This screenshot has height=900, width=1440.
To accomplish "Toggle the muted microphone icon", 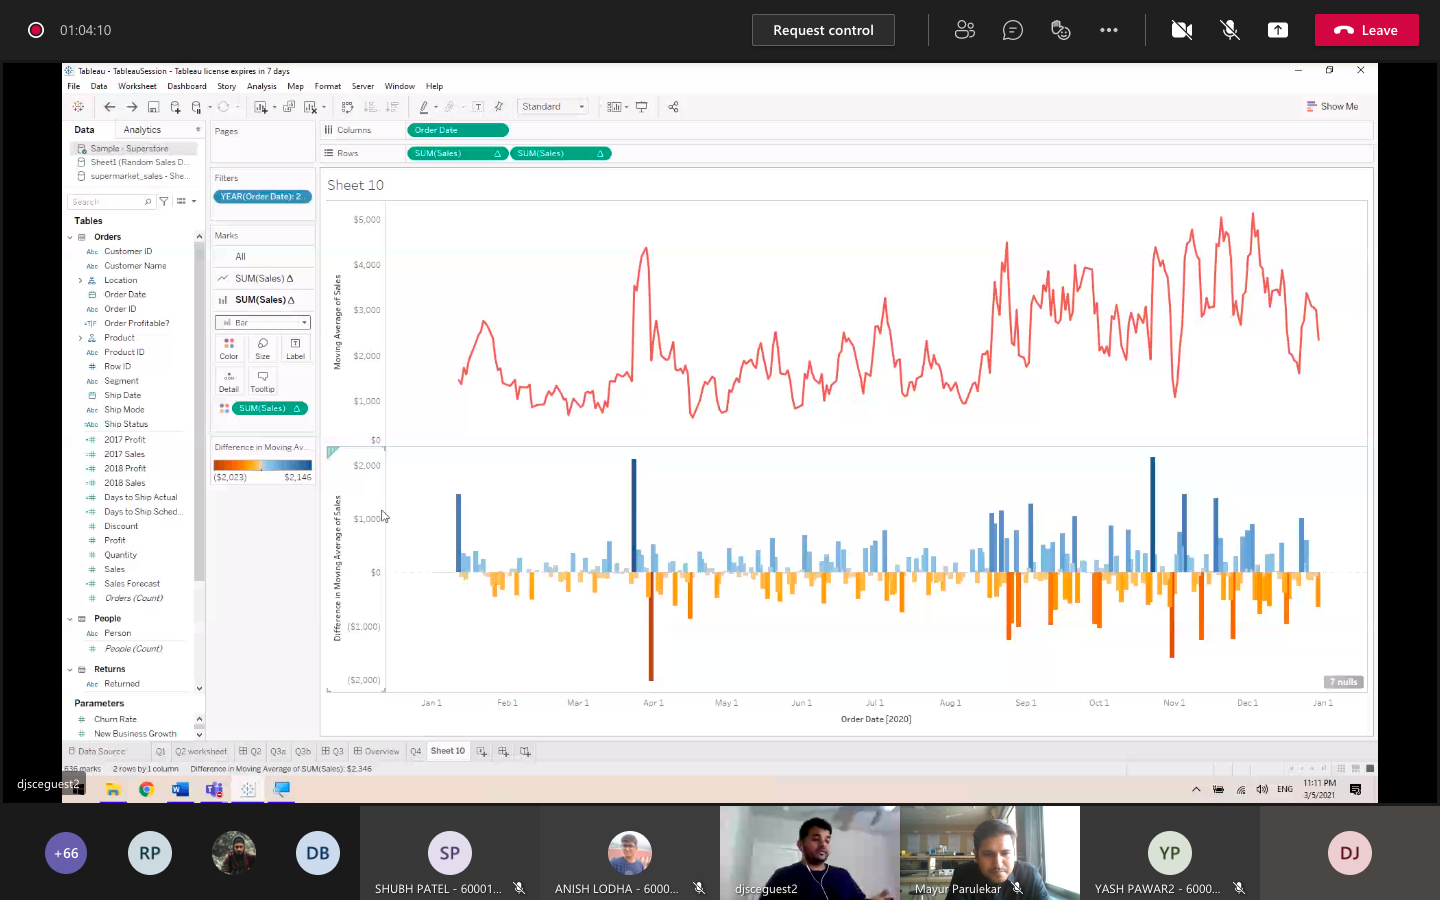I will pyautogui.click(x=1230, y=30).
